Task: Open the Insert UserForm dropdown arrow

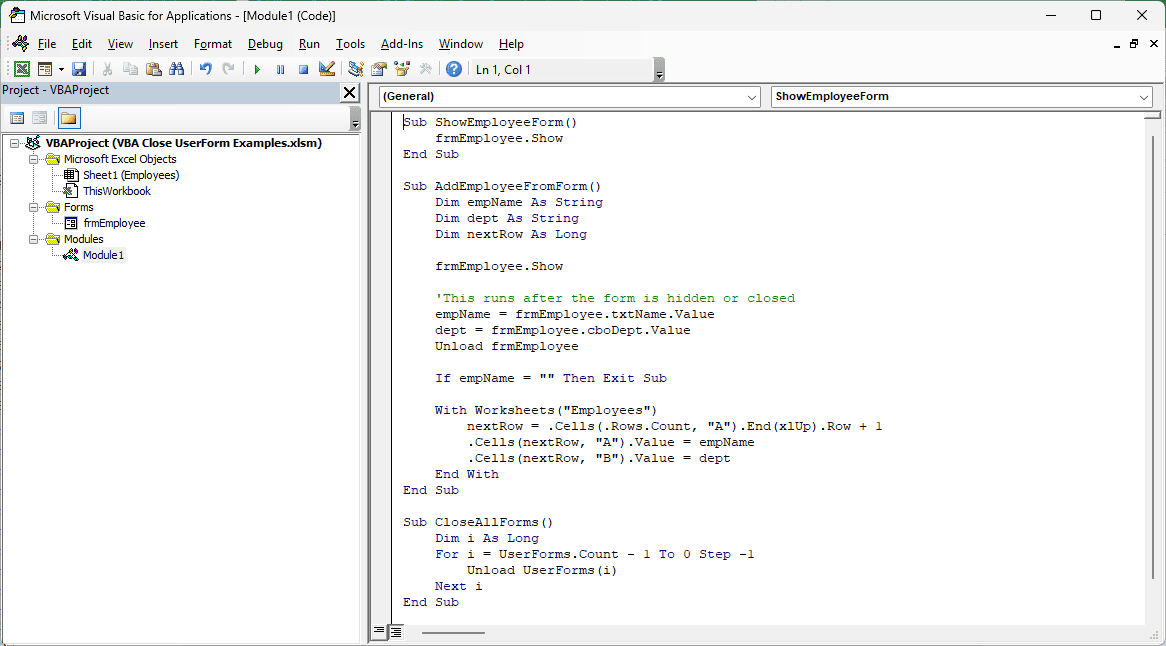Action: [61, 69]
